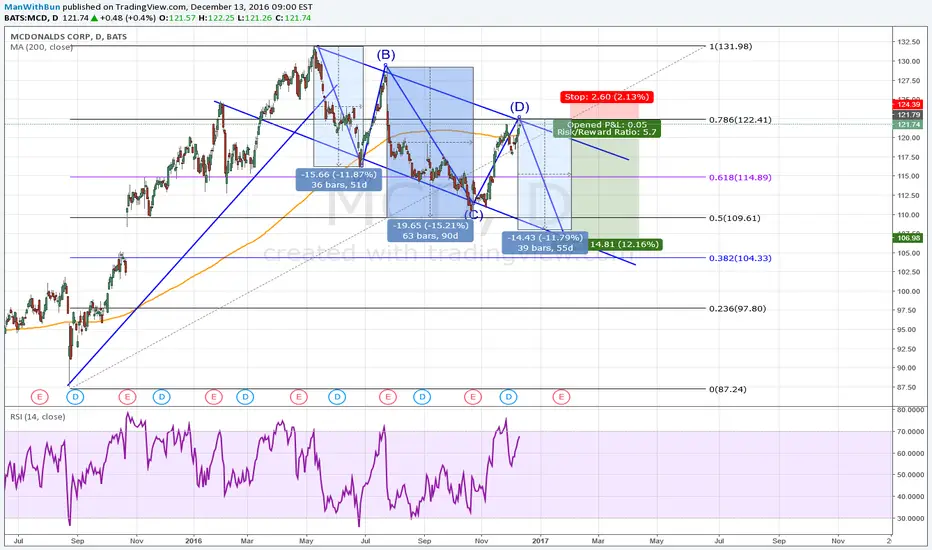This screenshot has height=550, width=932.
Task: Select the RSI (14, close) indicator label
Action: pyautogui.click(x=37, y=417)
